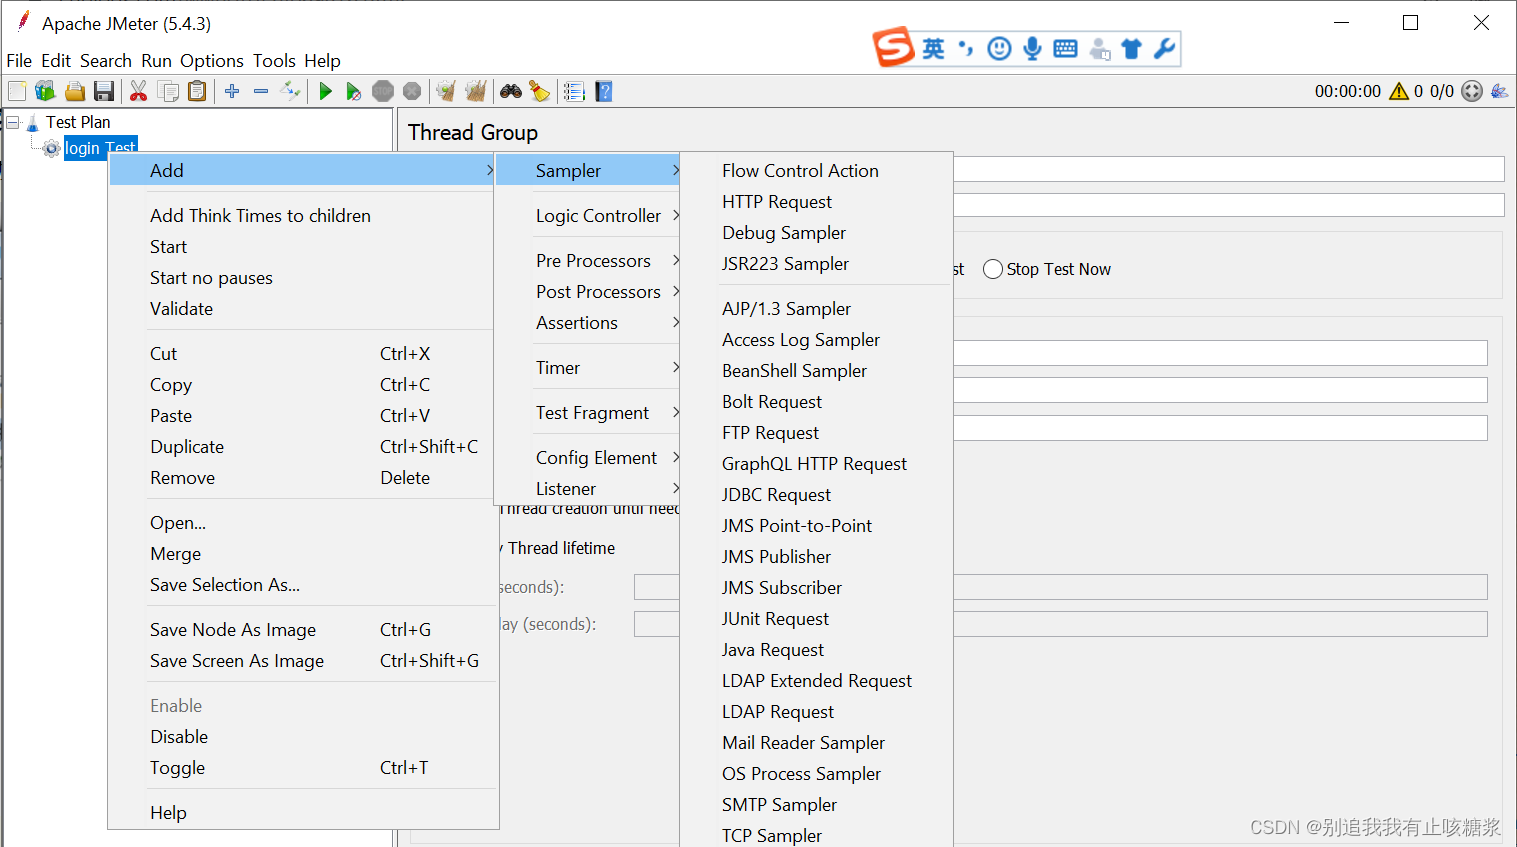Viewport: 1517px width, 847px height.
Task: Open the Function Helper dialog icon
Action: click(x=574, y=91)
